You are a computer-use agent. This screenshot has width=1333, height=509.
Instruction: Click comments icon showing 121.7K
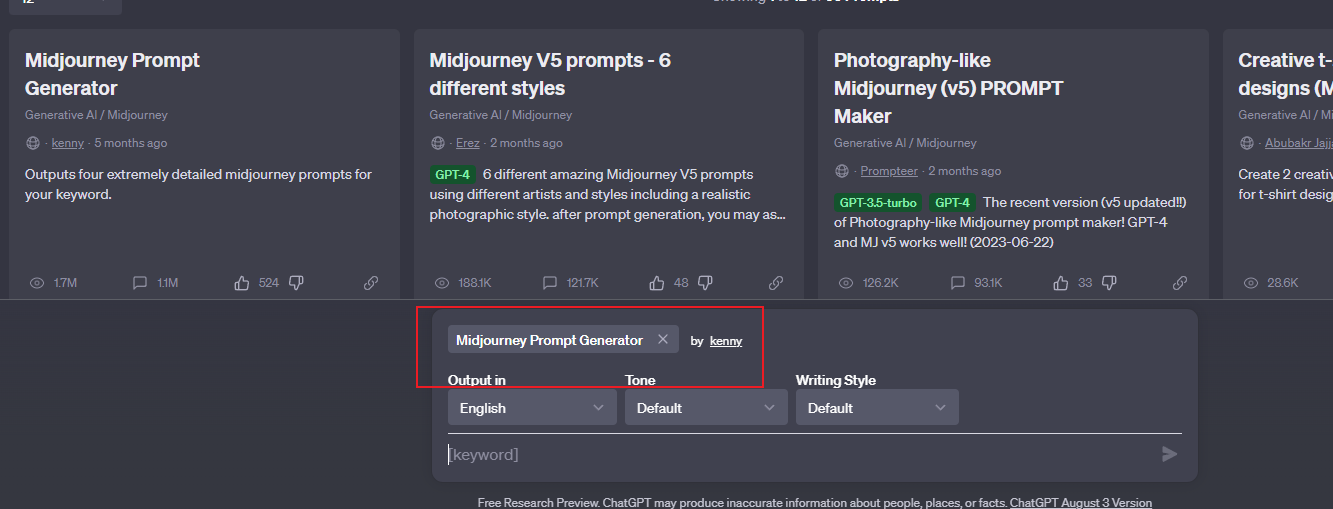click(x=549, y=283)
